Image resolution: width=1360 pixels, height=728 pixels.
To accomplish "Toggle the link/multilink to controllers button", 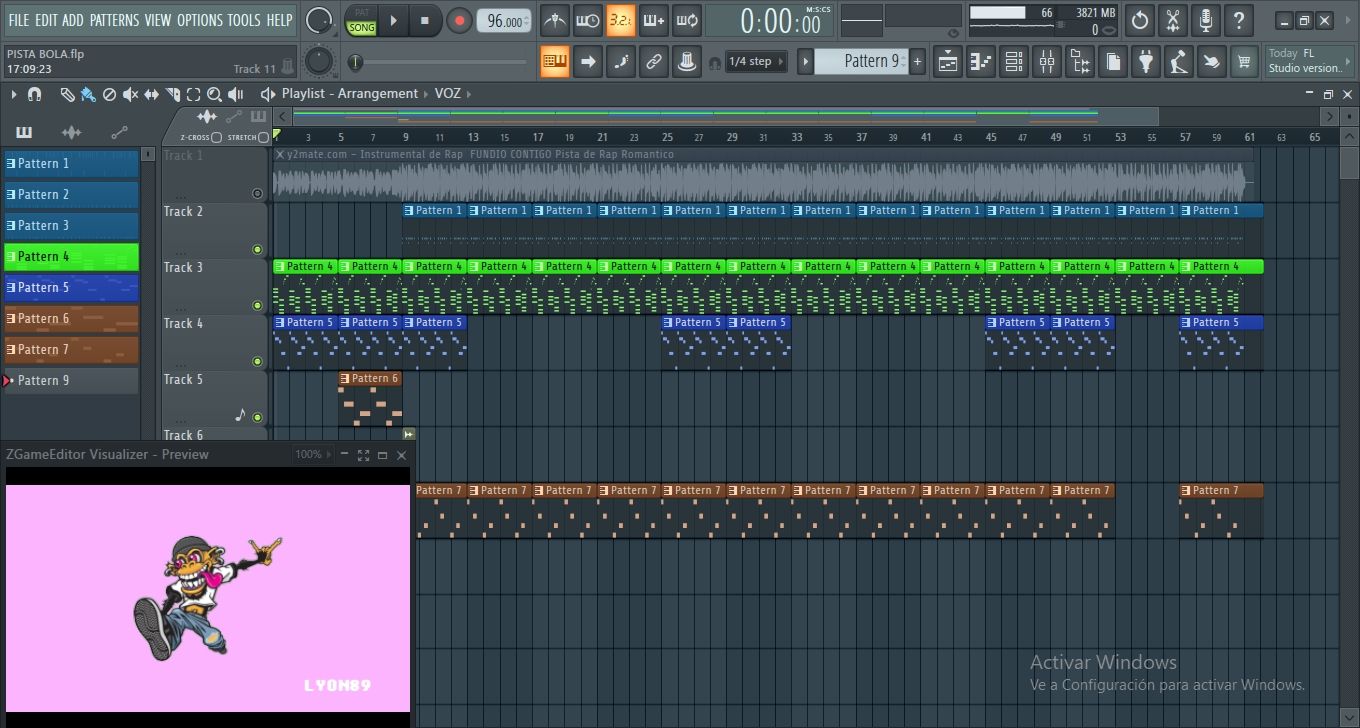I will pyautogui.click(x=654, y=62).
